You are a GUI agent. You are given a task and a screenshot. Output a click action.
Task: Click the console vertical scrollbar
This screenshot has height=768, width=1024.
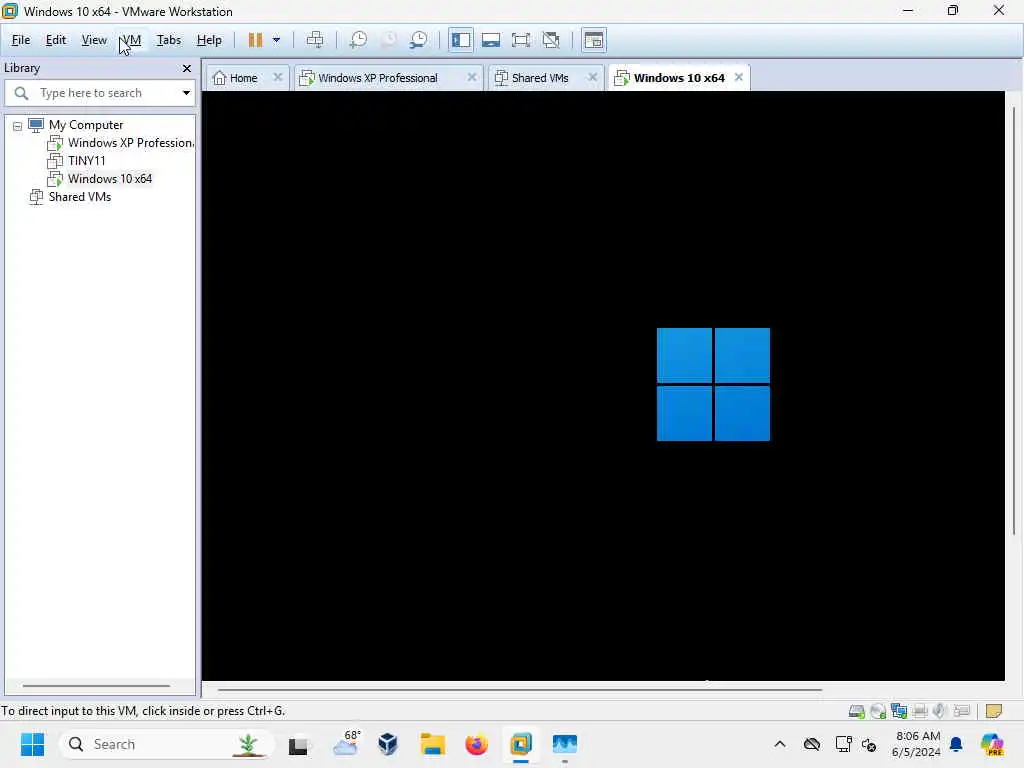(x=1014, y=320)
